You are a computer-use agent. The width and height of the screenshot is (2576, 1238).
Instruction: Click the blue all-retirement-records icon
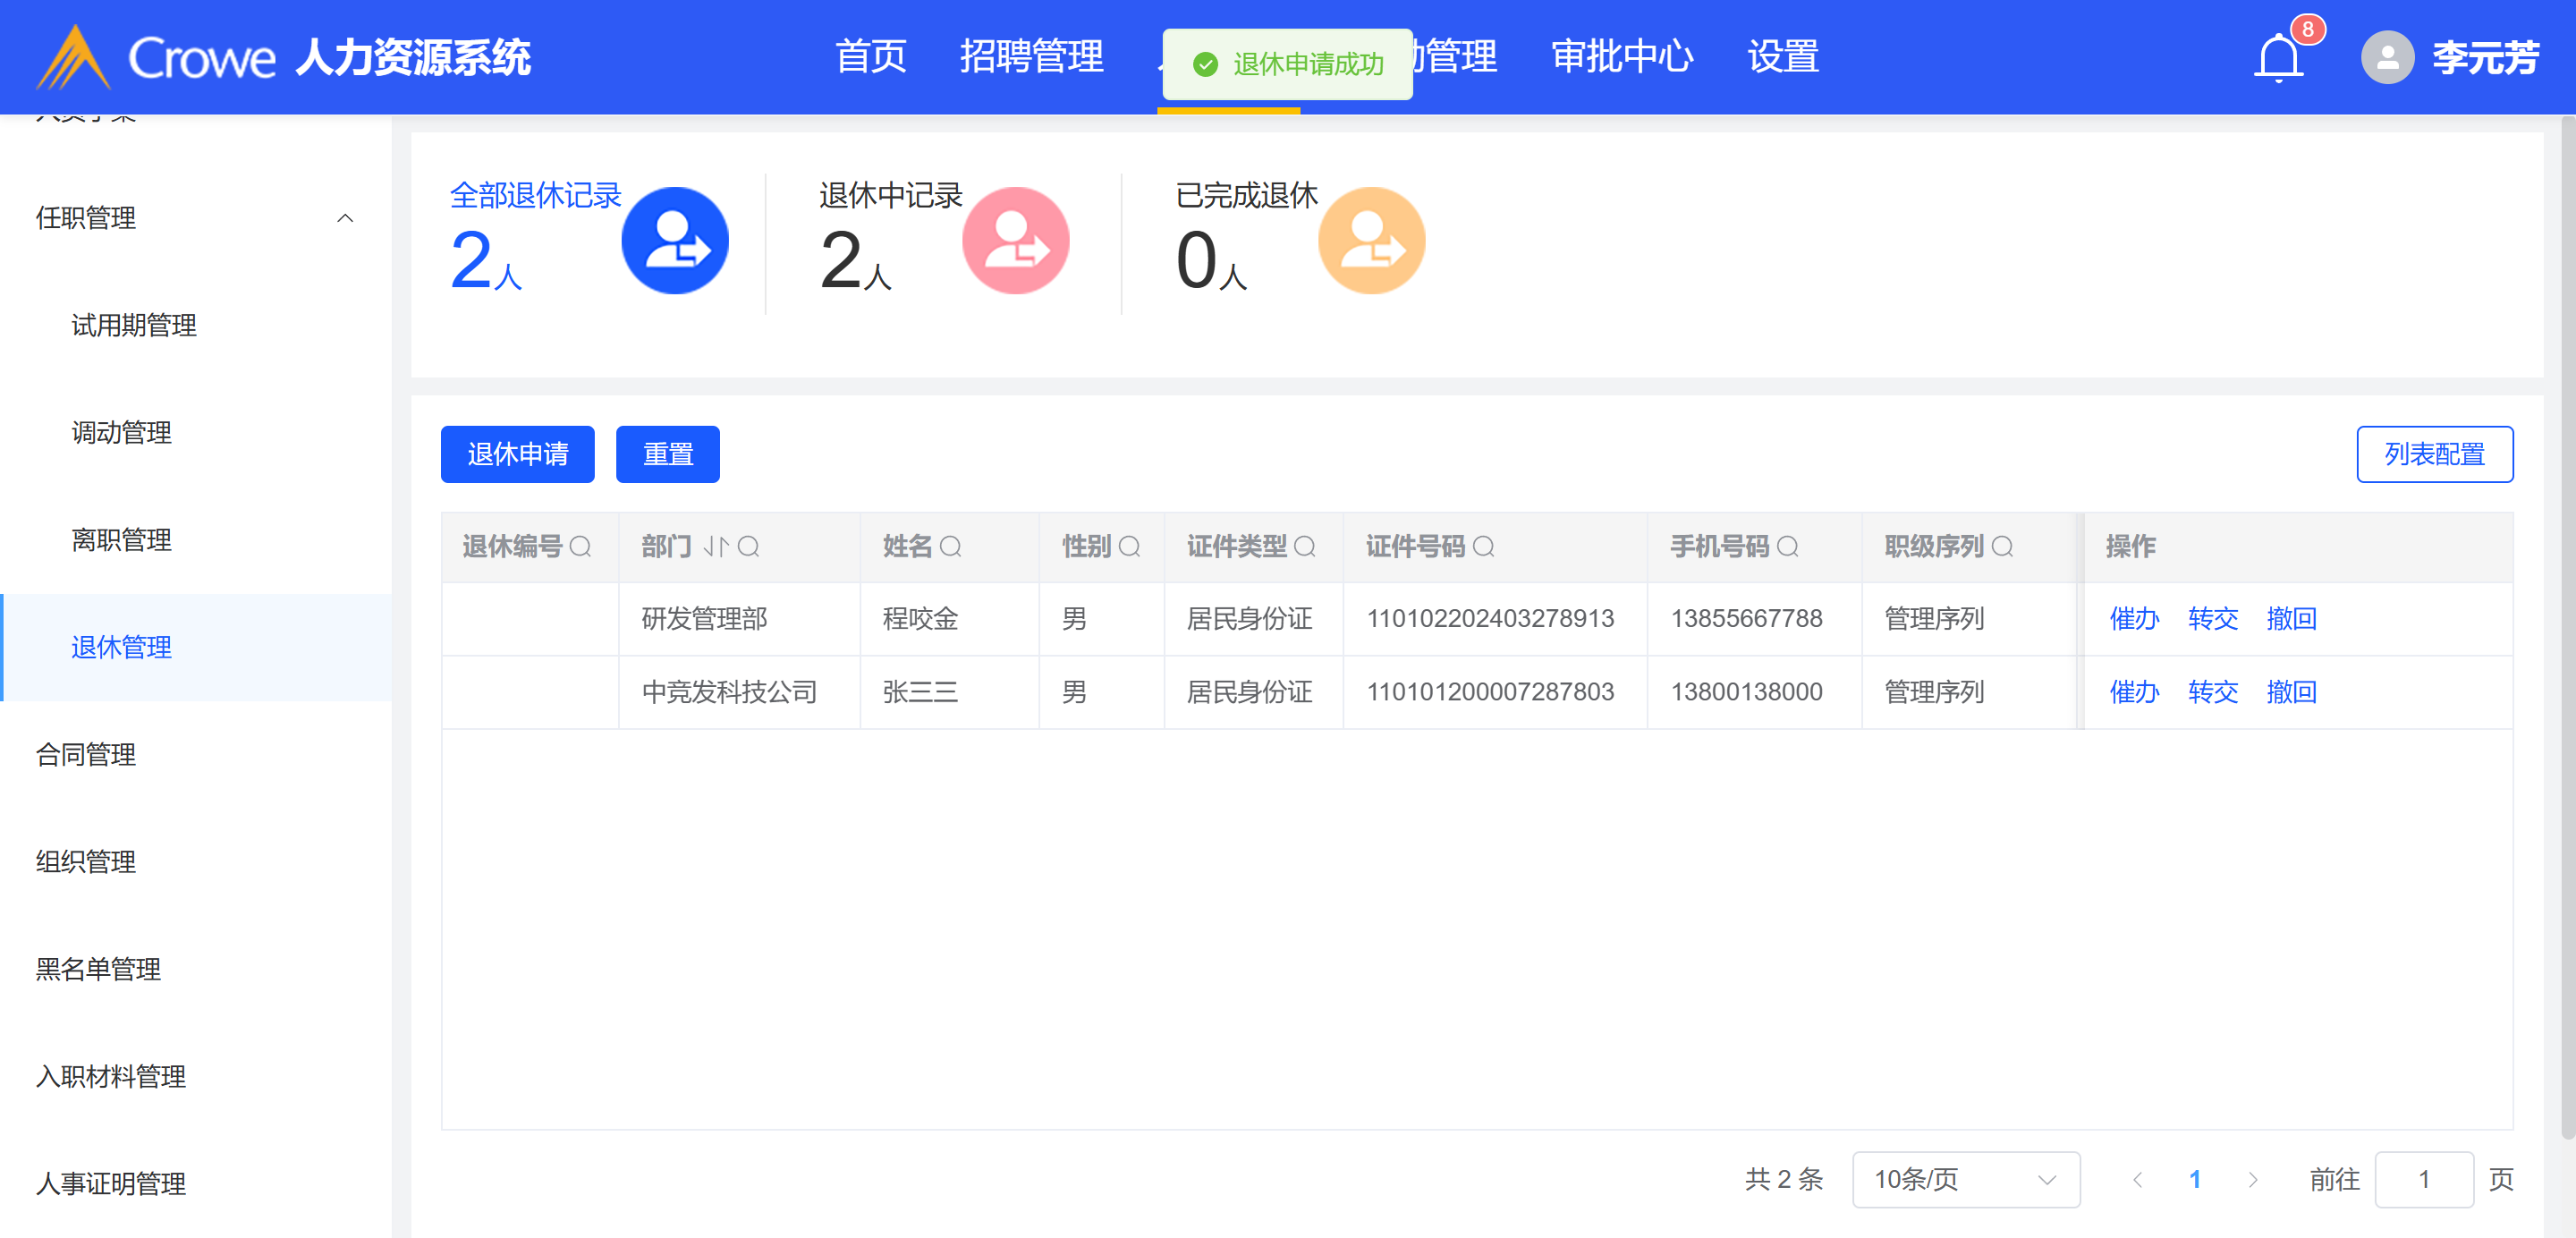point(675,240)
